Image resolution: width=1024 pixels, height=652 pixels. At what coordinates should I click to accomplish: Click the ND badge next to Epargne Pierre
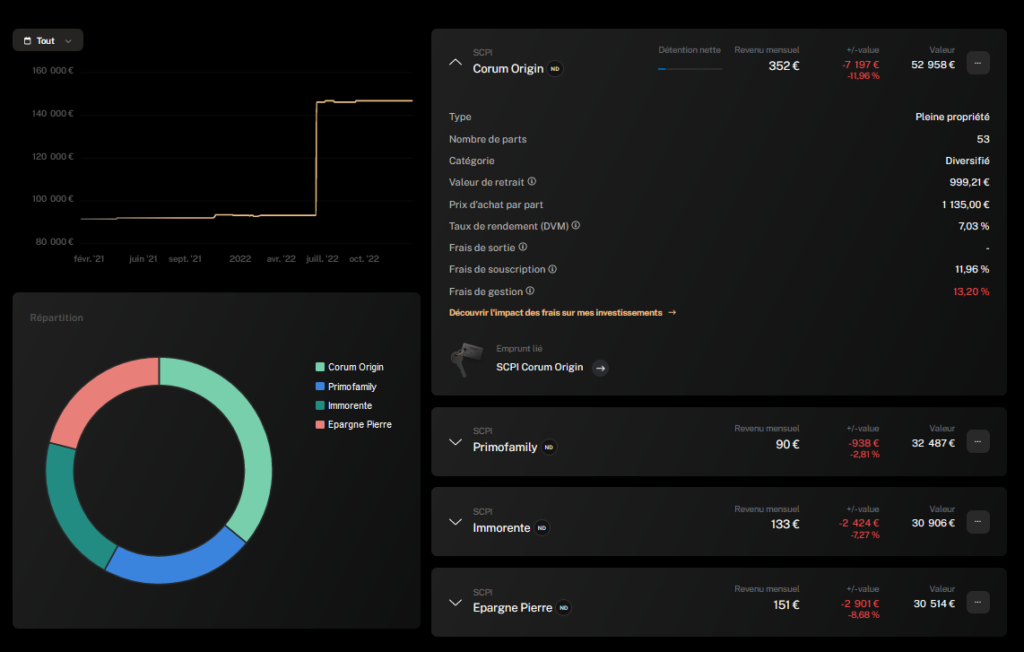click(x=564, y=608)
